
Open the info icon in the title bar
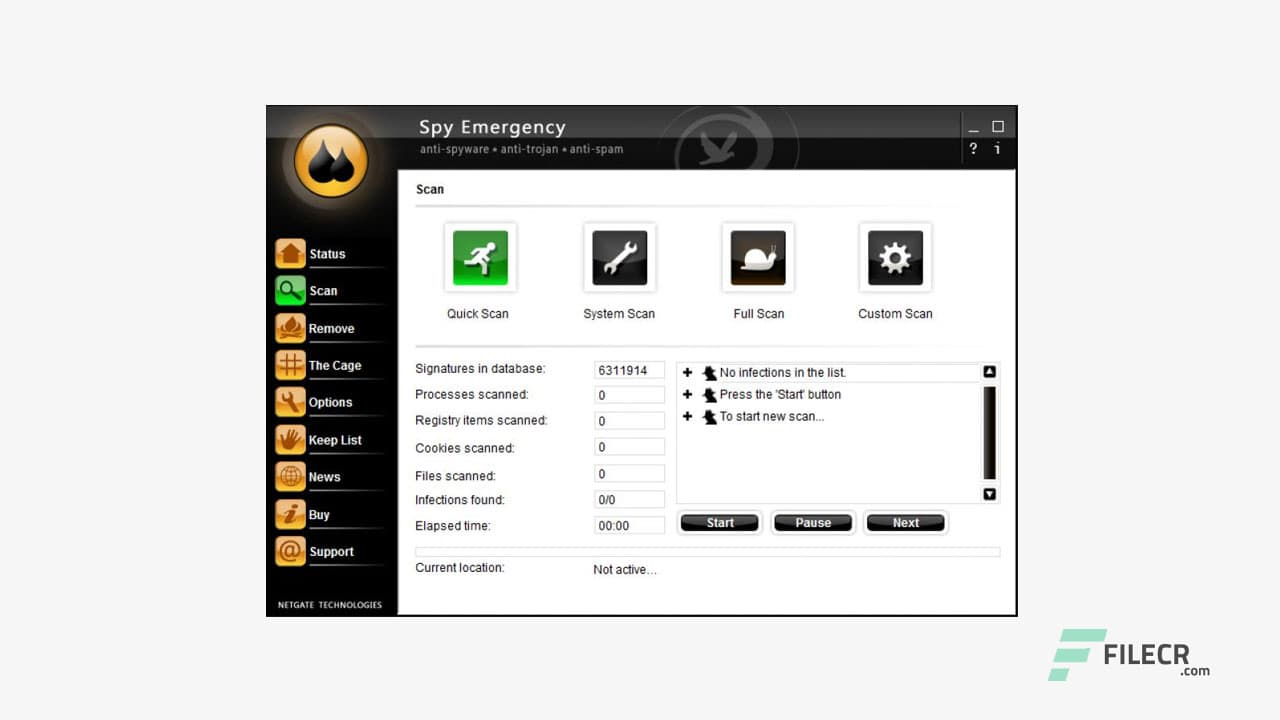pos(997,148)
